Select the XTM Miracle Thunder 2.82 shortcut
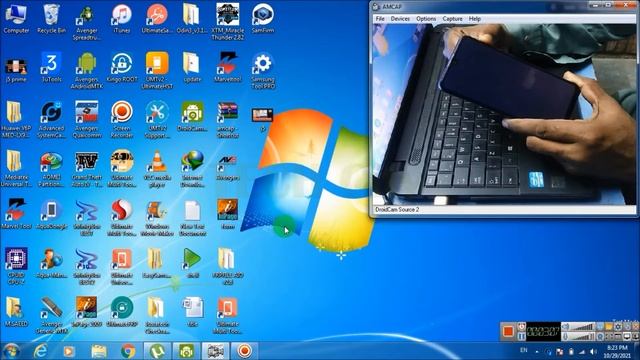The height and width of the screenshot is (360, 640). 228,22
